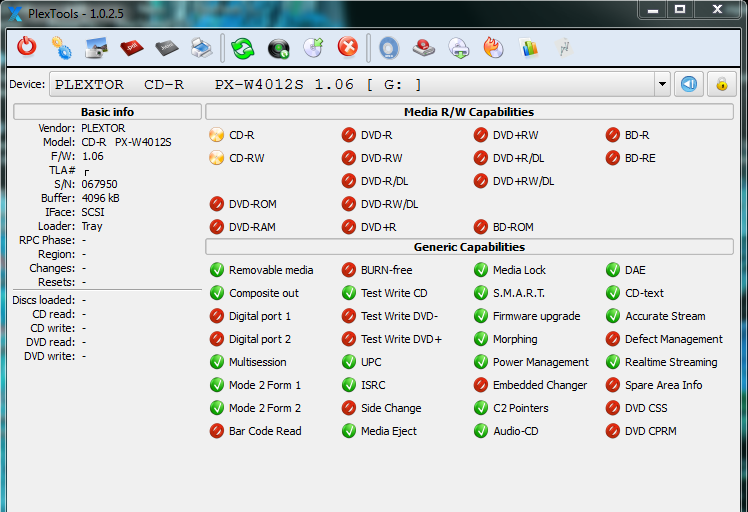Click the CD-RW capability icon
The image size is (748, 512).
pyautogui.click(x=217, y=158)
